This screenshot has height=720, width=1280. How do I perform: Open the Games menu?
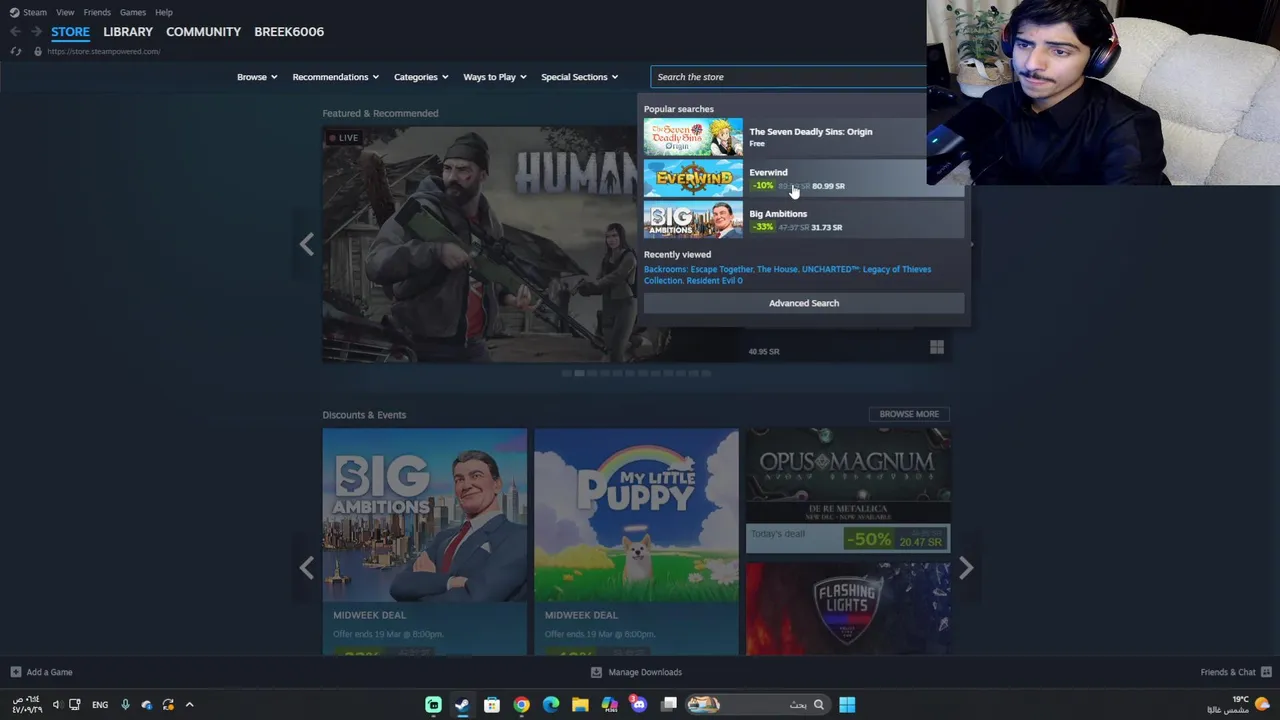tap(133, 12)
